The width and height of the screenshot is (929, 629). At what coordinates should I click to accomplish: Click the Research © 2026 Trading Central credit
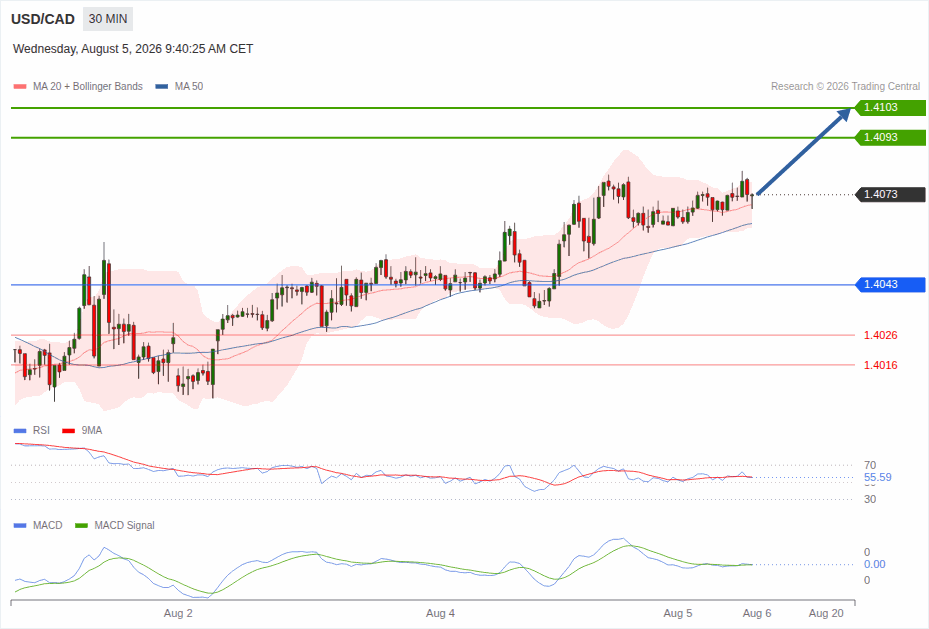(x=845, y=86)
